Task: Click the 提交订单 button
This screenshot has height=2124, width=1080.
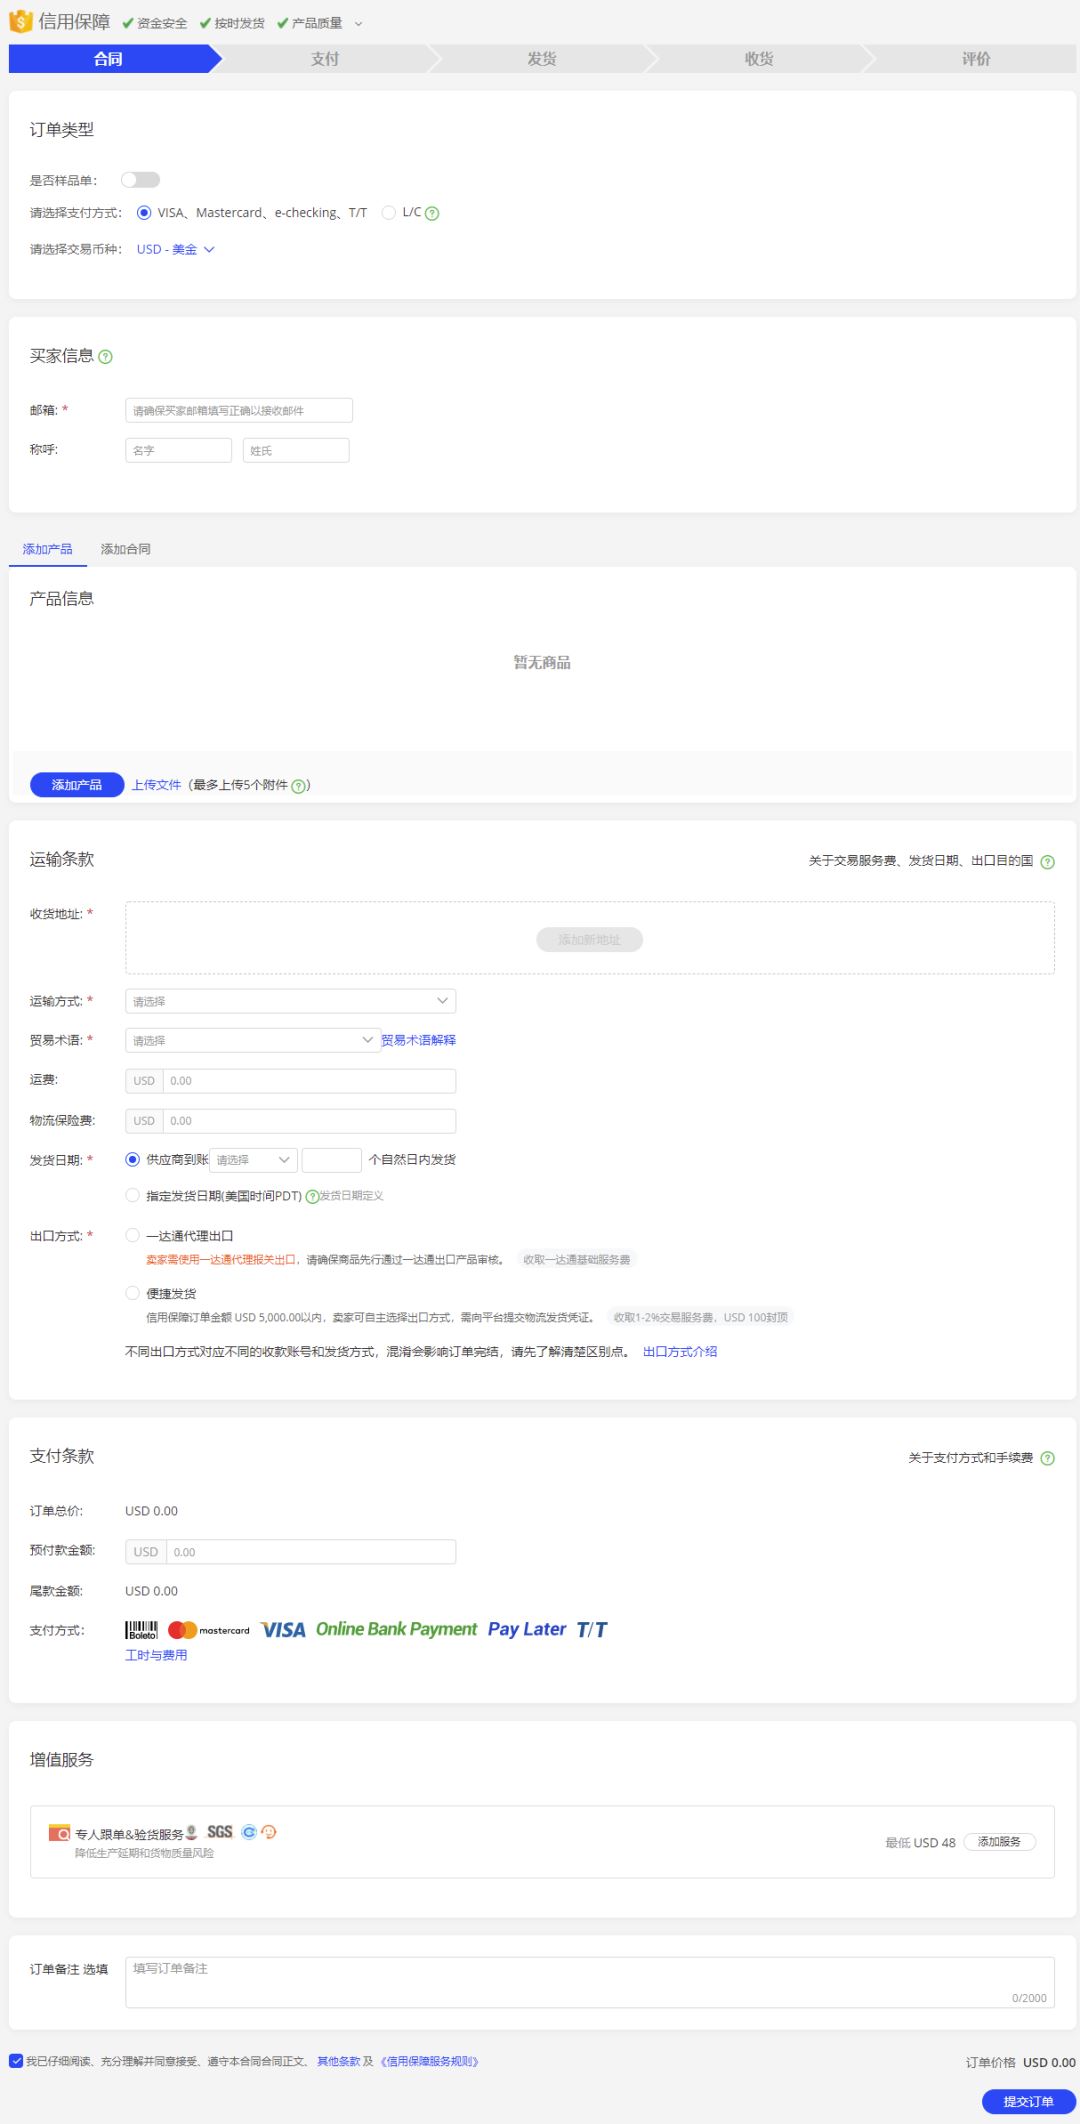Action: tap(1028, 2101)
